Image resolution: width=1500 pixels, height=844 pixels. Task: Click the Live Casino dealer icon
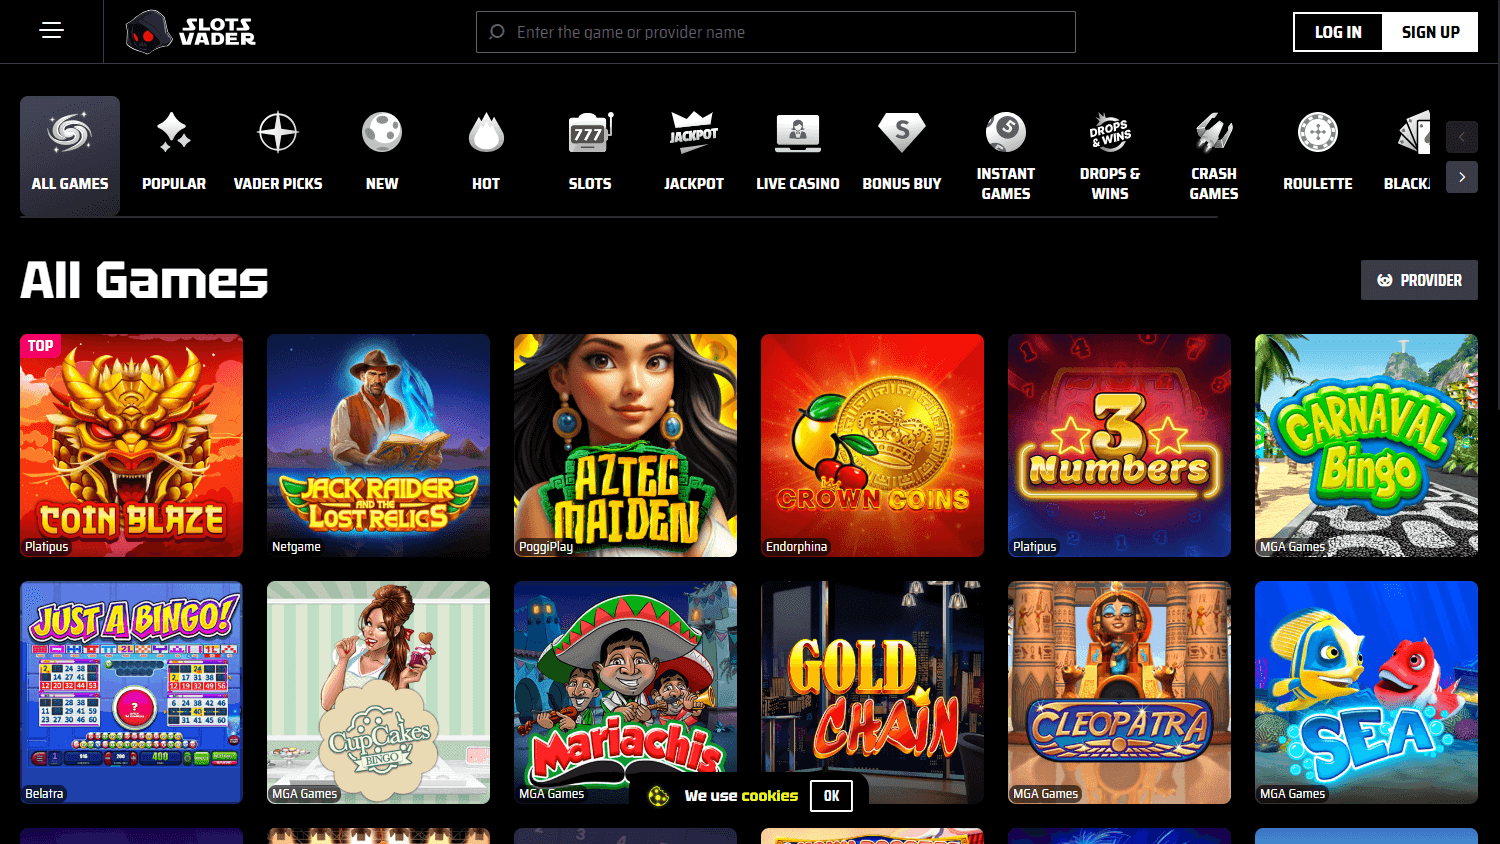798,131
